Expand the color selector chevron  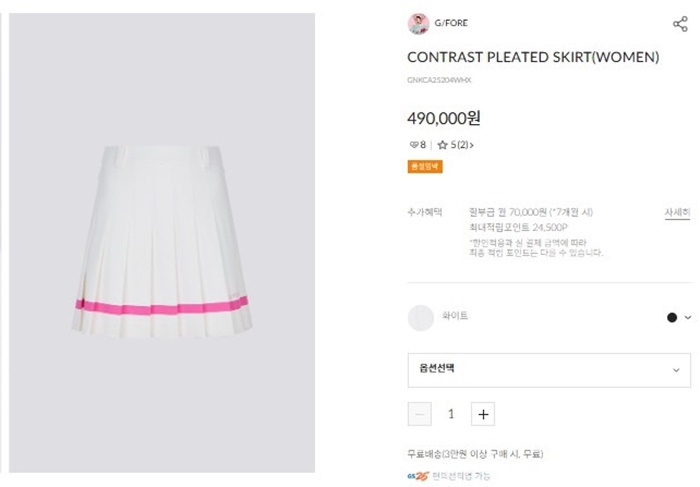pyautogui.click(x=688, y=318)
